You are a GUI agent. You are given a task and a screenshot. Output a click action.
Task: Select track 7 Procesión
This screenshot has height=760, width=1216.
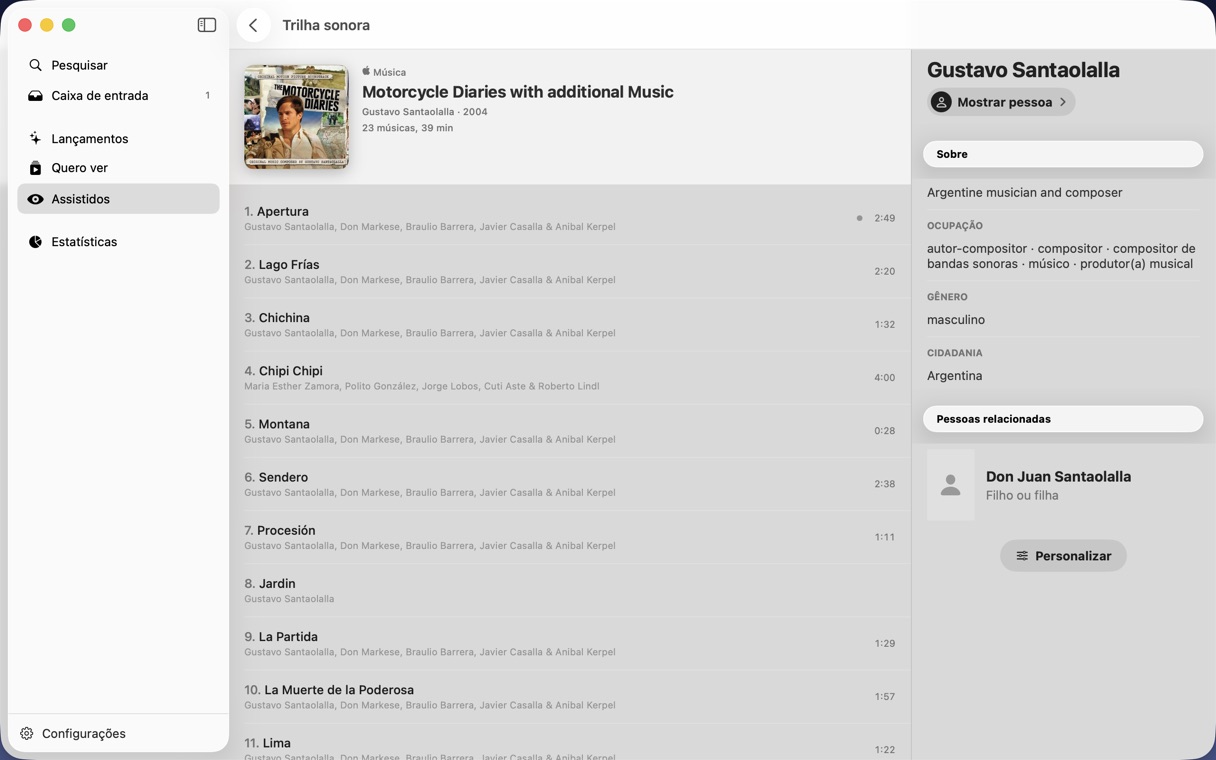point(570,537)
